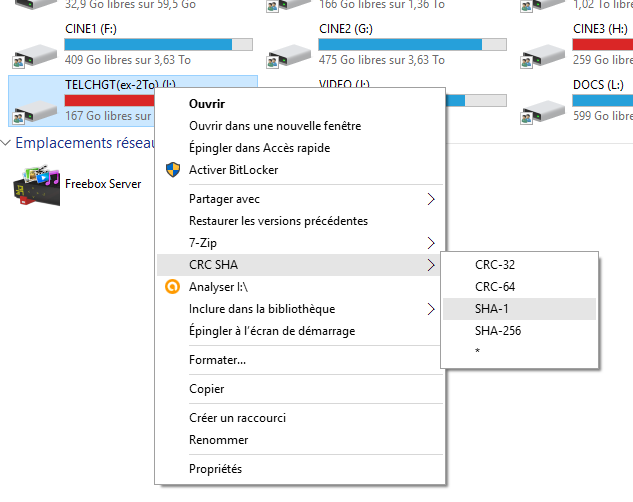Expand the 7-Zip submenu arrow
The width and height of the screenshot is (633, 502).
(431, 243)
